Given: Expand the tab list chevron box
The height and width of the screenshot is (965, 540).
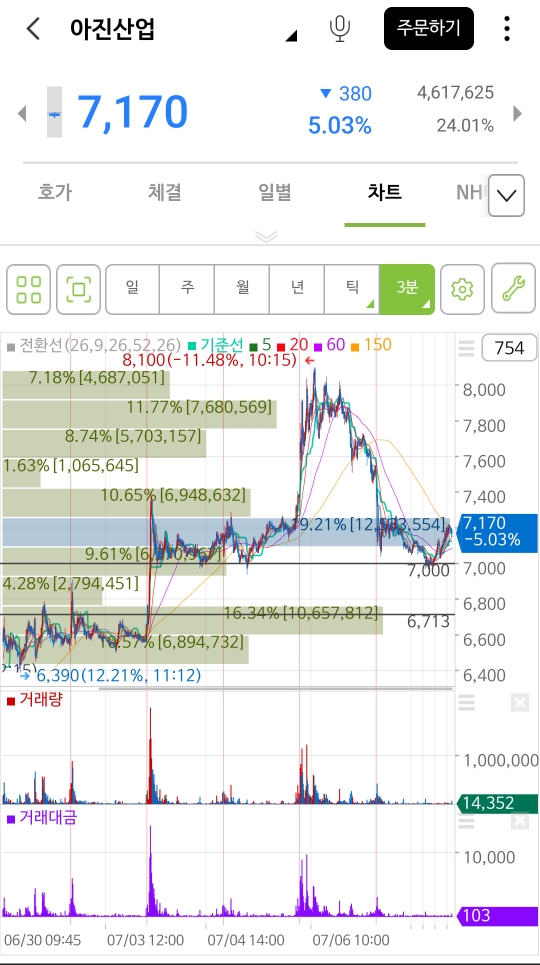Looking at the screenshot, I should click(506, 196).
